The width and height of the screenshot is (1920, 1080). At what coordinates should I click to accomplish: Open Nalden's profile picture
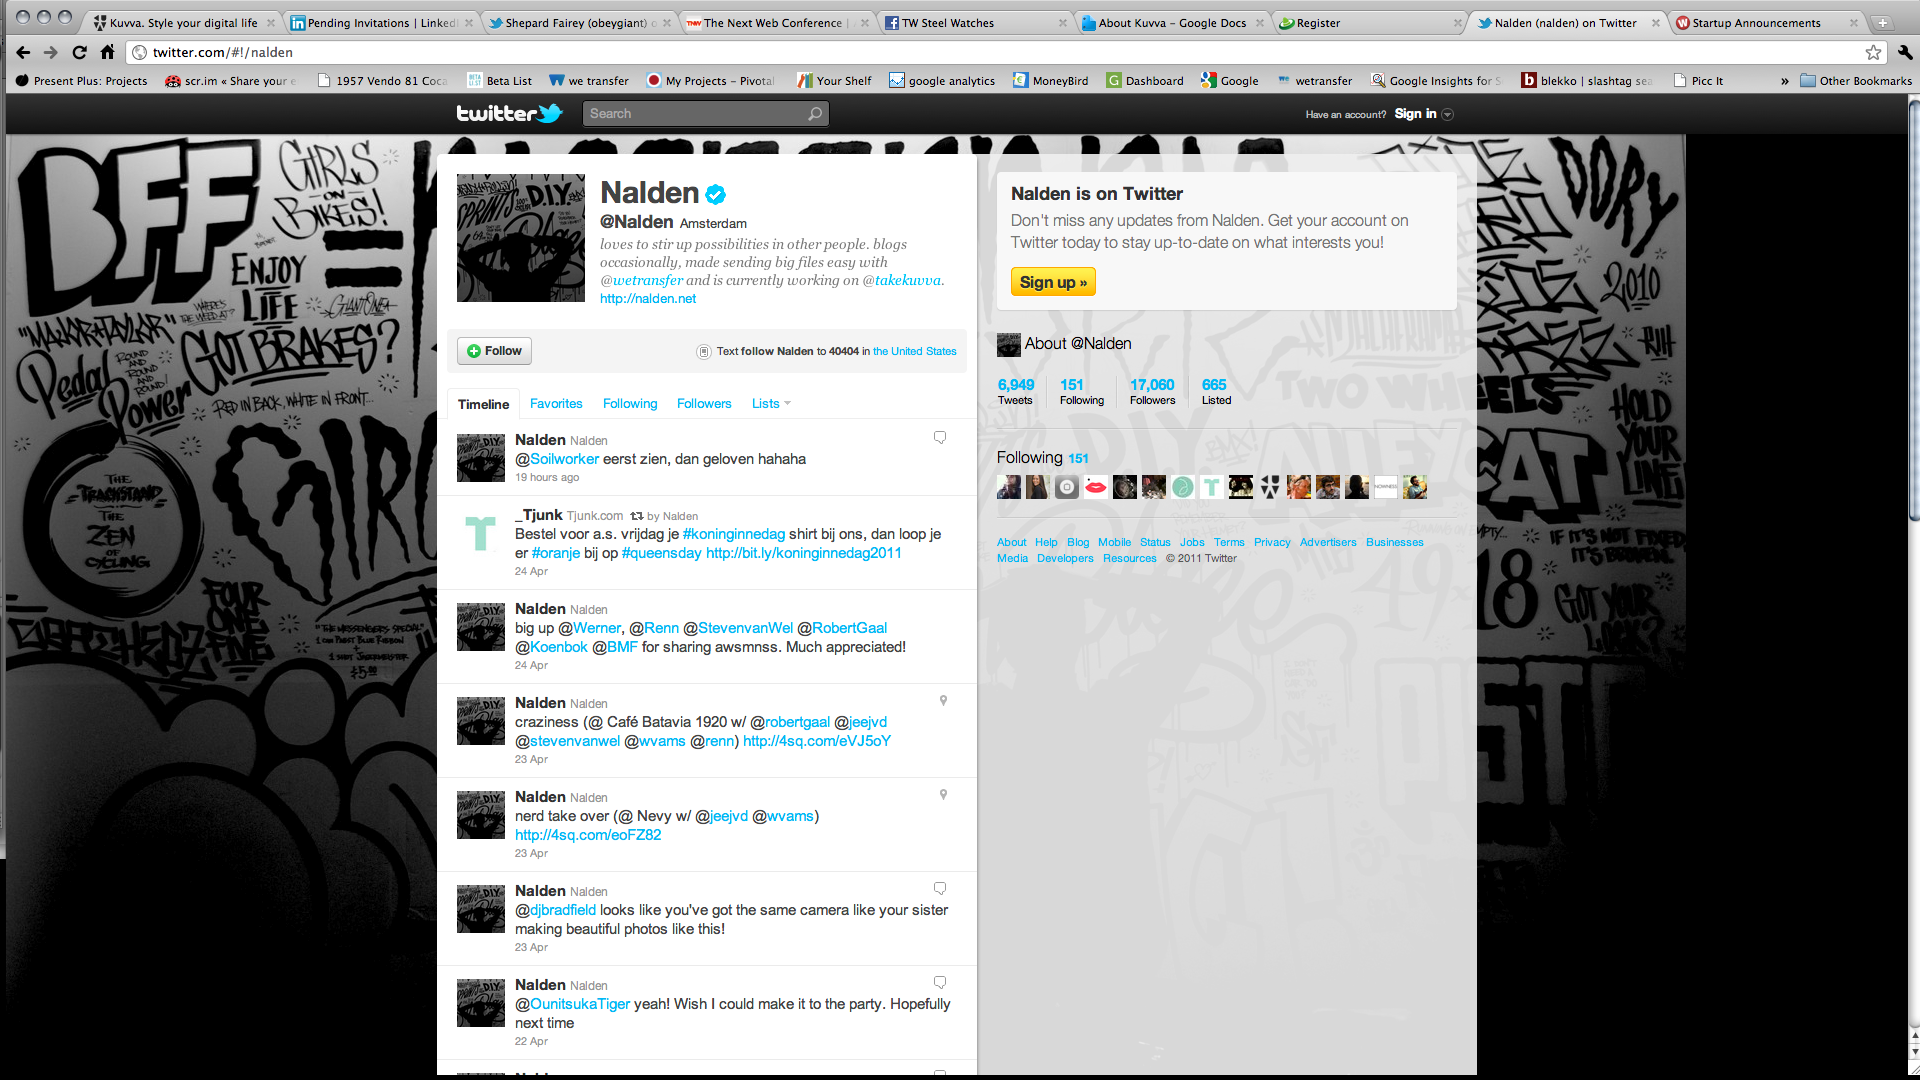(x=521, y=238)
